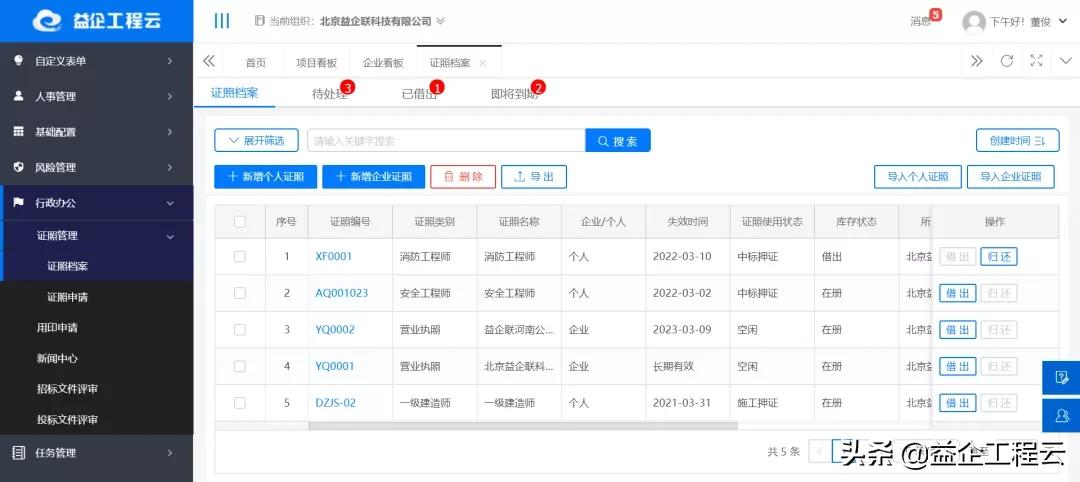The height and width of the screenshot is (482, 1080).
Task: Click the 益企工程云 logo icon
Action: [49, 21]
